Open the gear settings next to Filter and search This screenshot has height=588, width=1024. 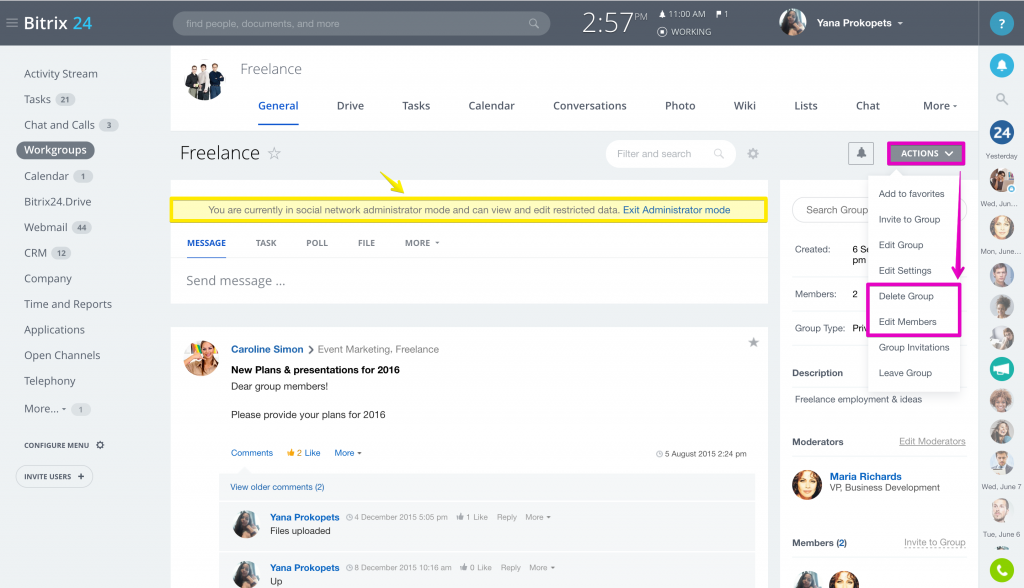753,154
